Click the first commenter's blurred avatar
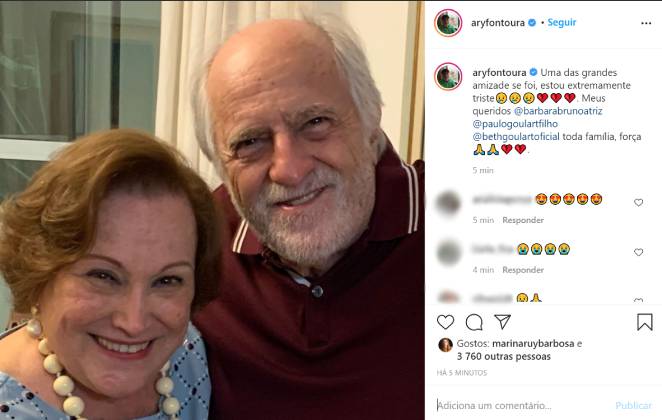 [448, 203]
